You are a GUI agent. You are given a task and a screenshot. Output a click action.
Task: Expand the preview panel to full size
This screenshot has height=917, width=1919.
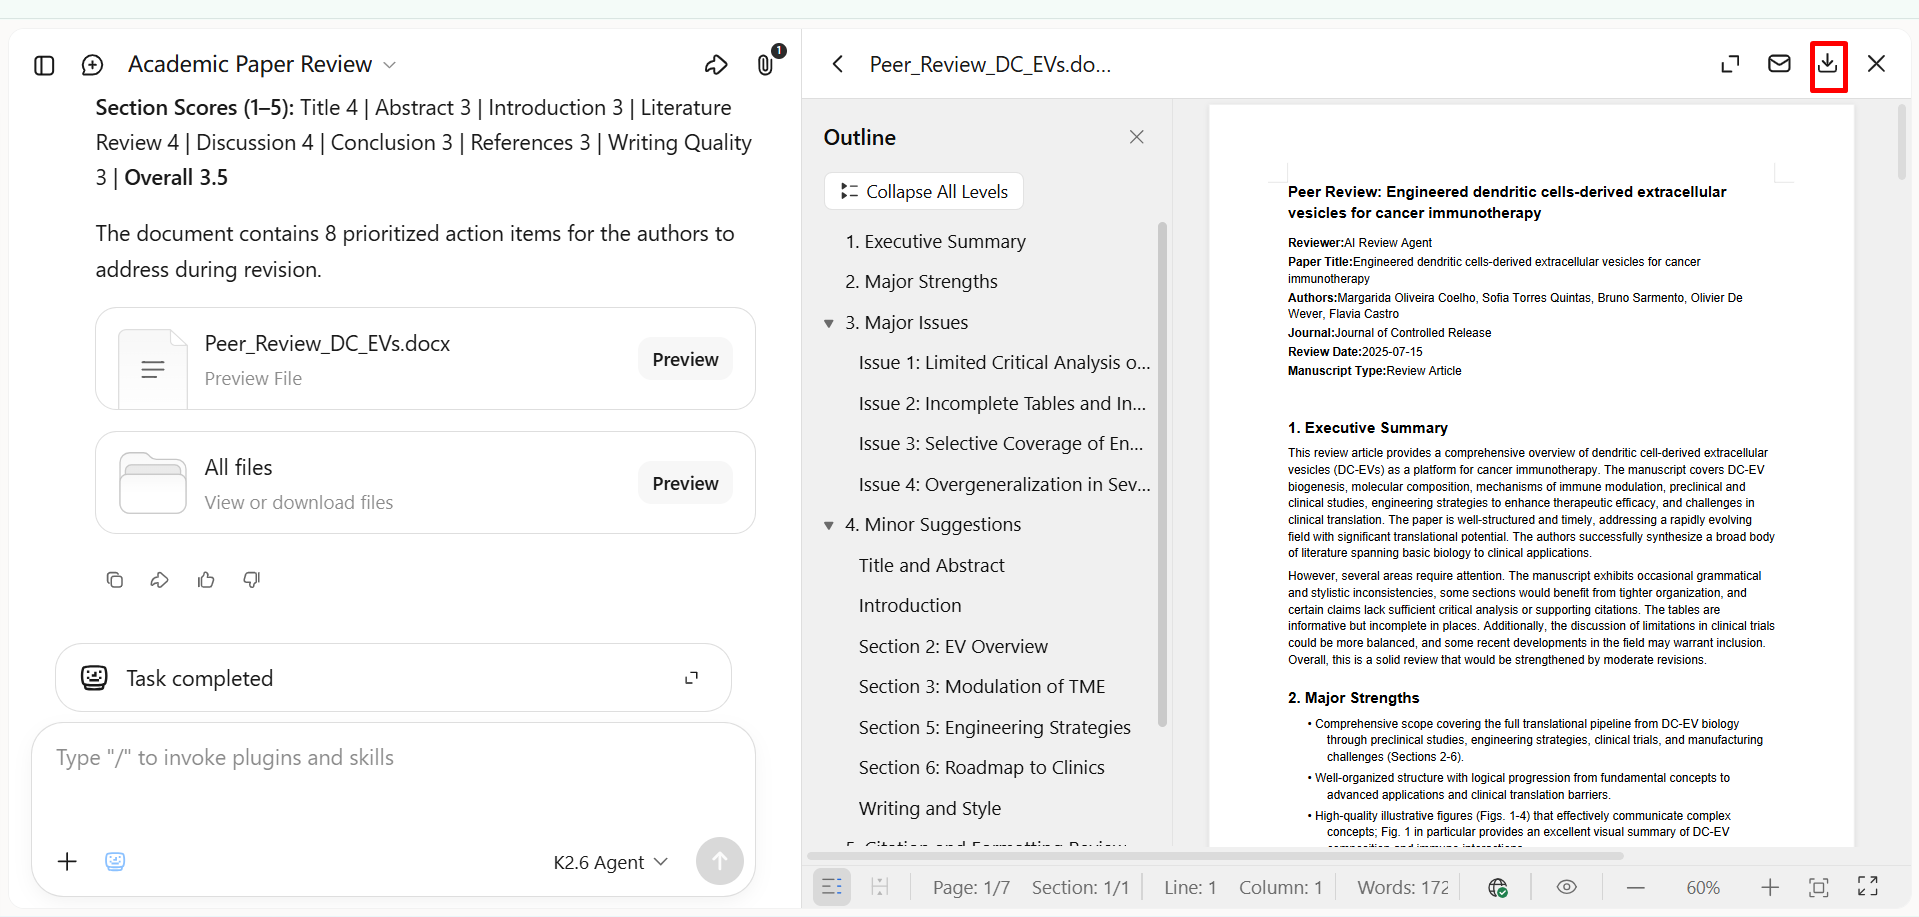[x=1730, y=64]
